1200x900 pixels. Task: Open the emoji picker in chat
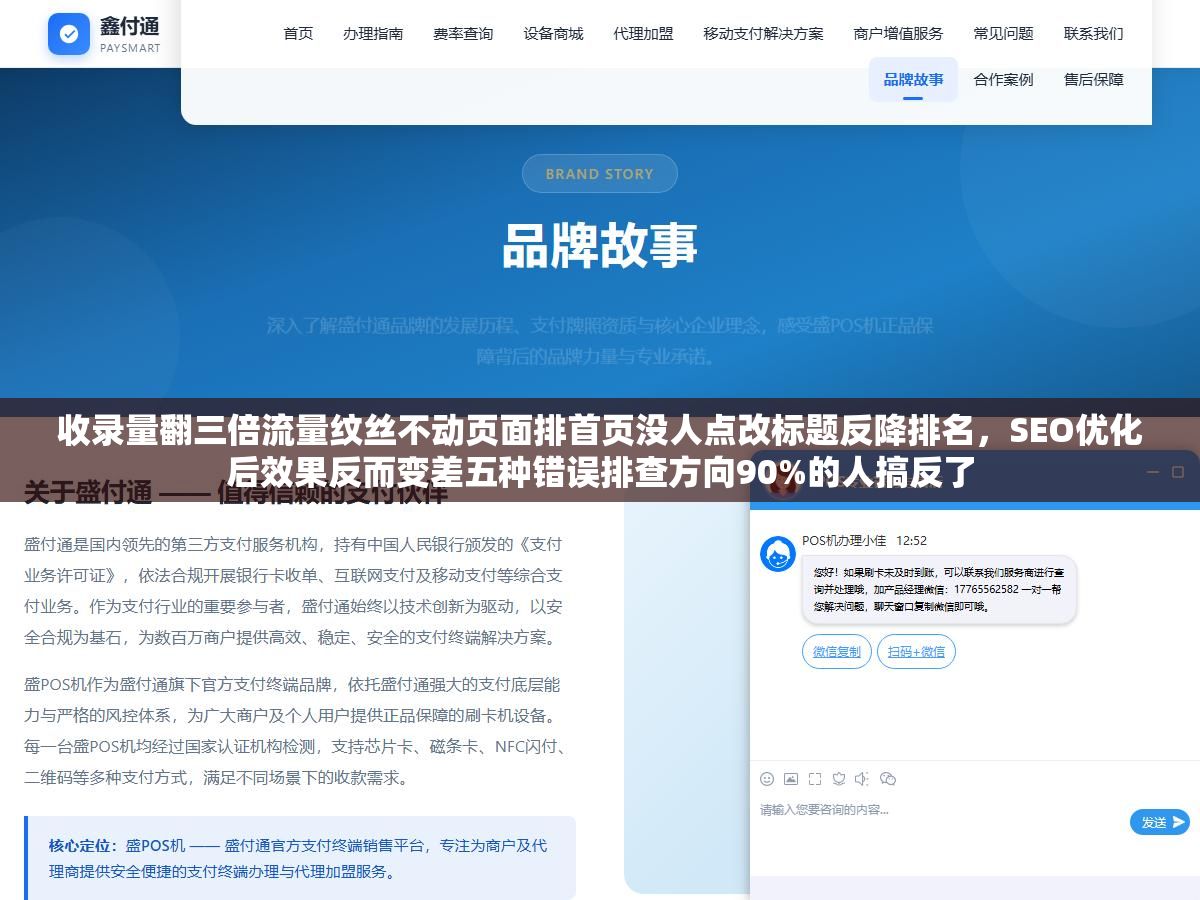click(767, 779)
